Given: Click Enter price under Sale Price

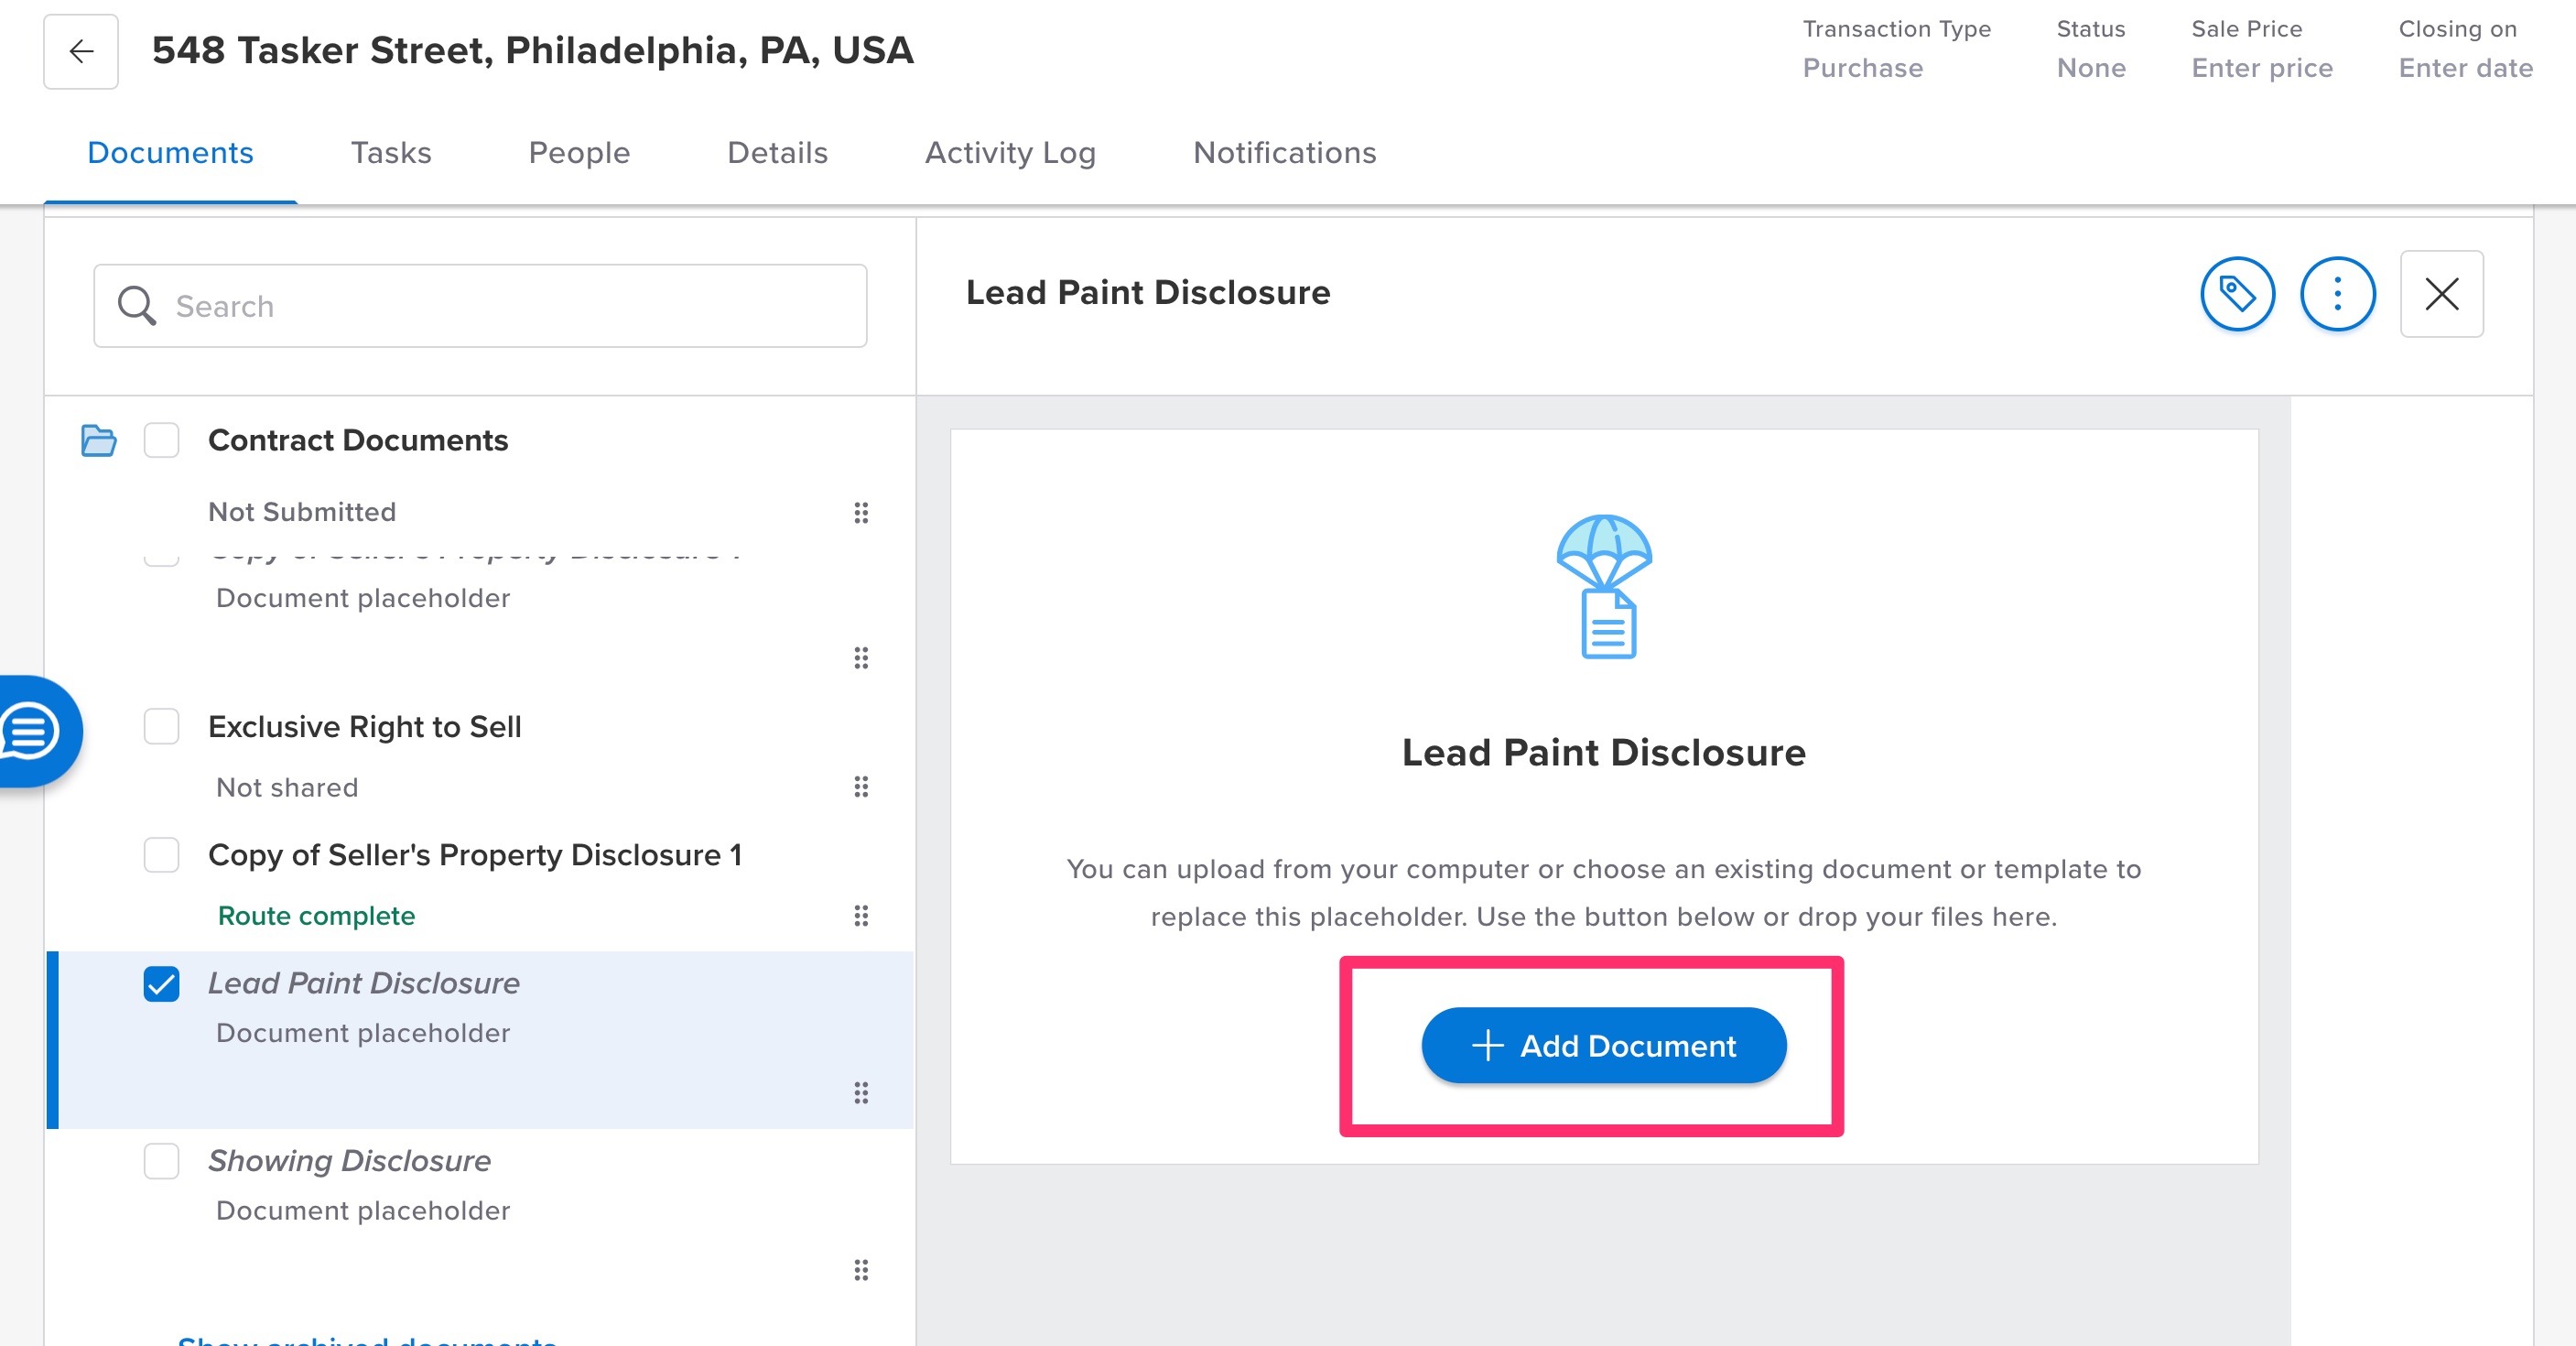Looking at the screenshot, I should click(x=2261, y=68).
